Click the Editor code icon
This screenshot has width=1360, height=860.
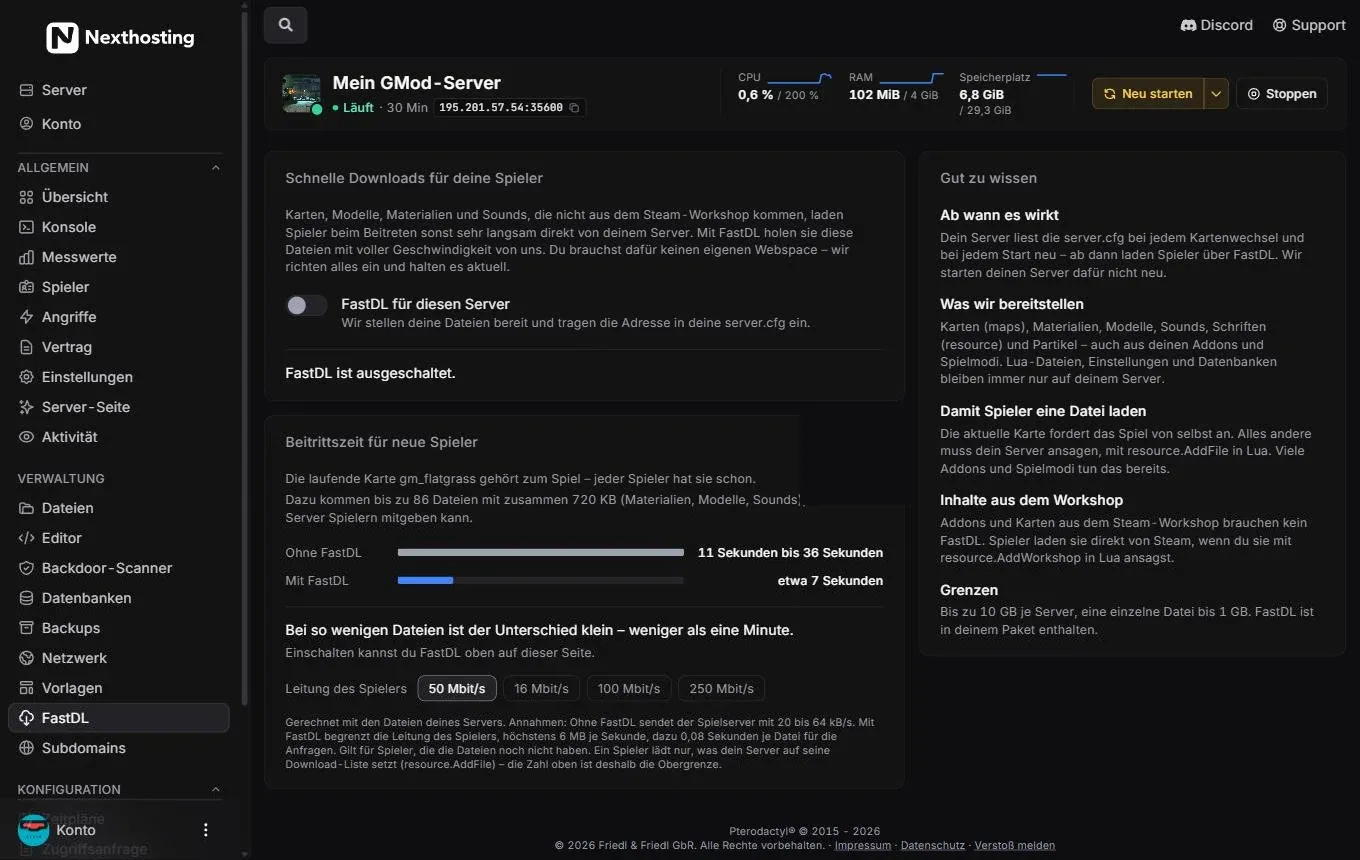27,538
